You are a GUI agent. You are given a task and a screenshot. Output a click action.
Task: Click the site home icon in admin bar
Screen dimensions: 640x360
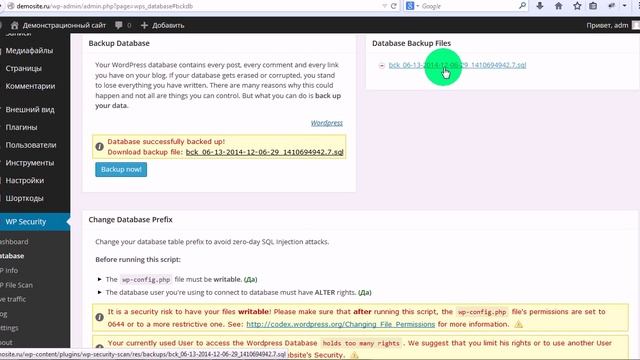point(14,25)
